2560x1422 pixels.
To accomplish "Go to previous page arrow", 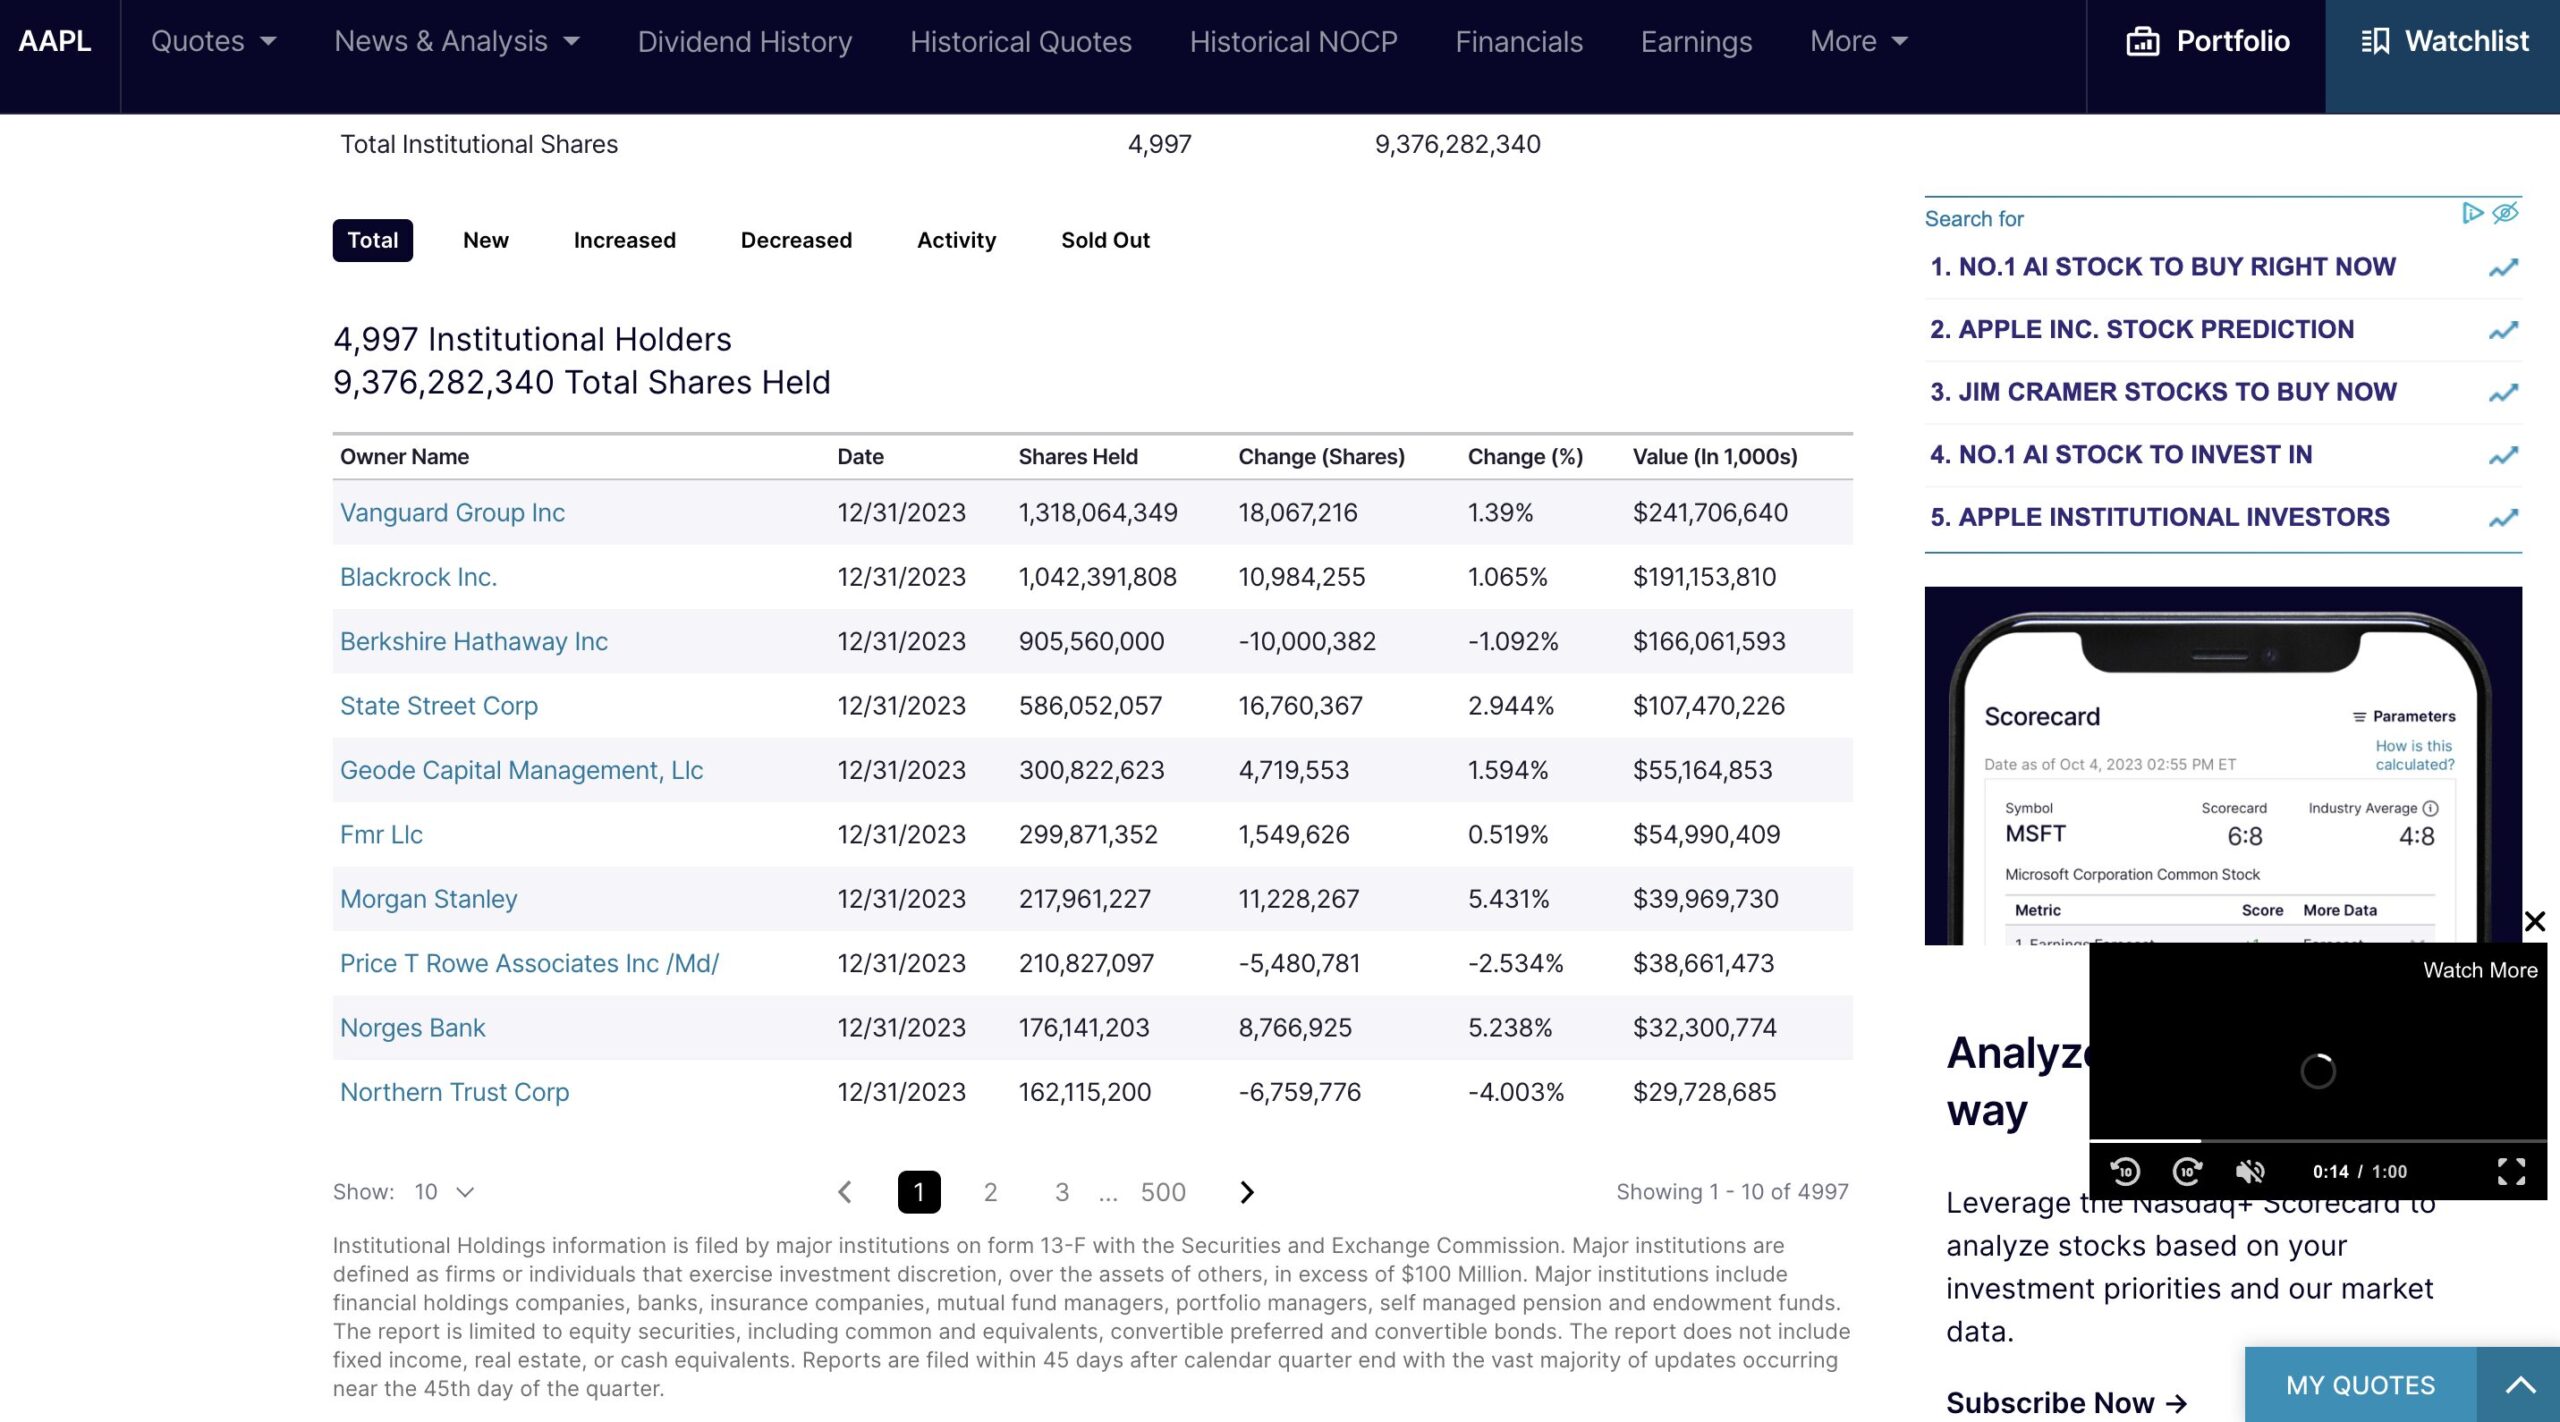I will click(845, 1192).
